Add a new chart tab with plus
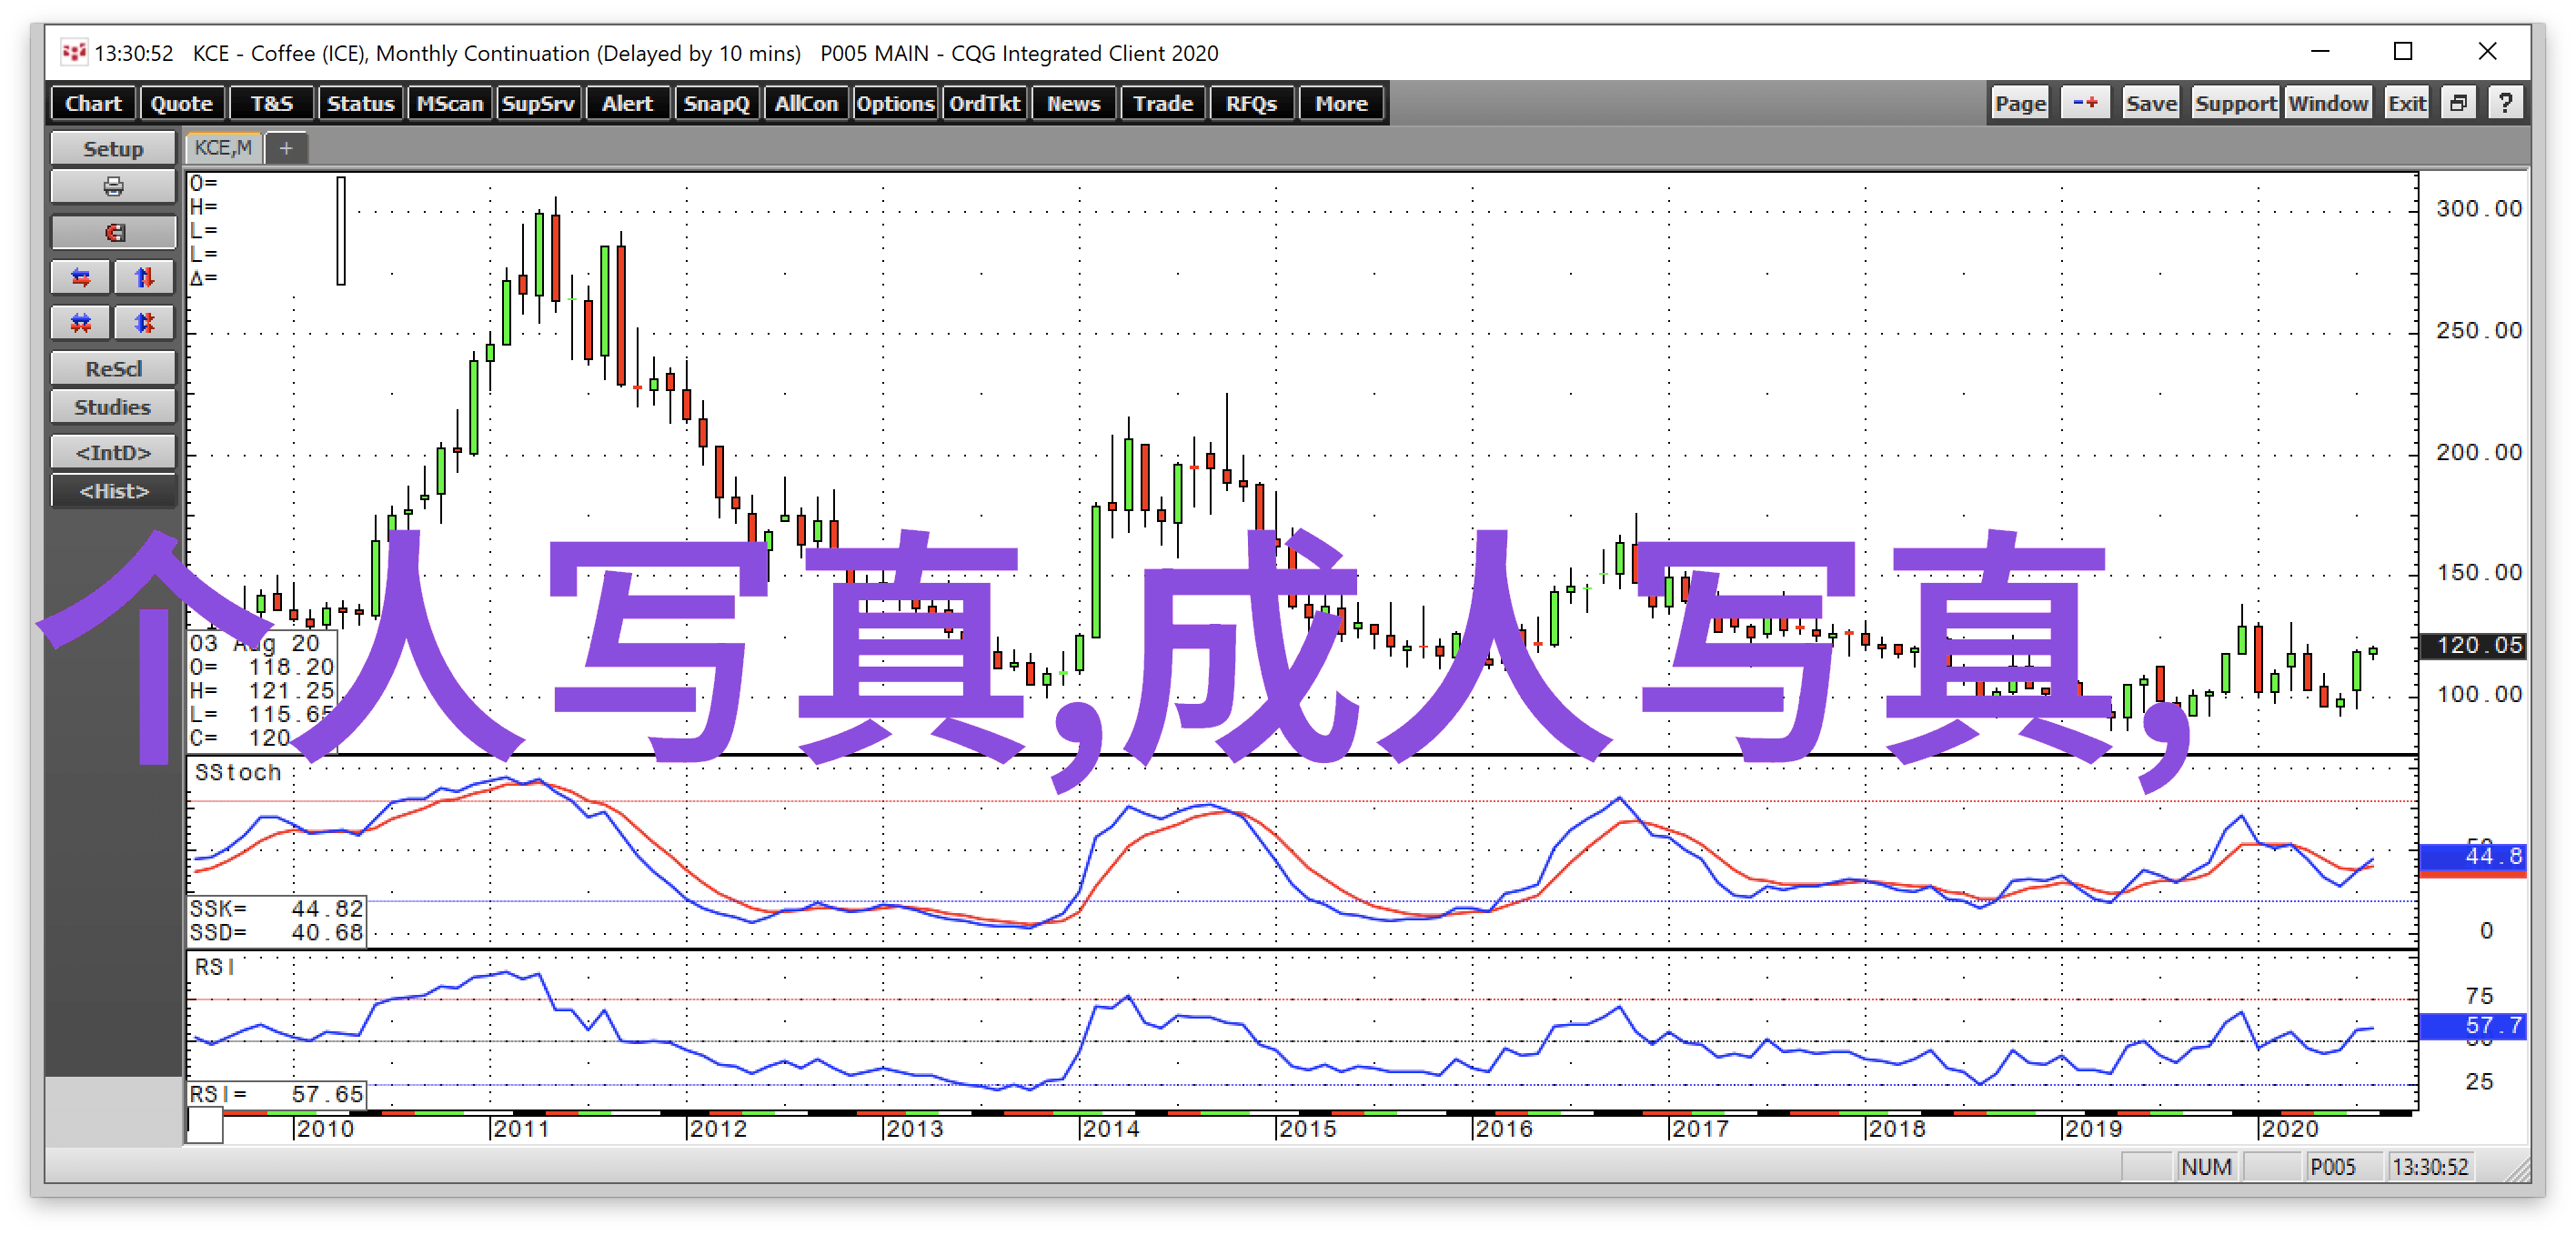Image resolution: width=2576 pixels, height=1235 pixels. tap(286, 148)
